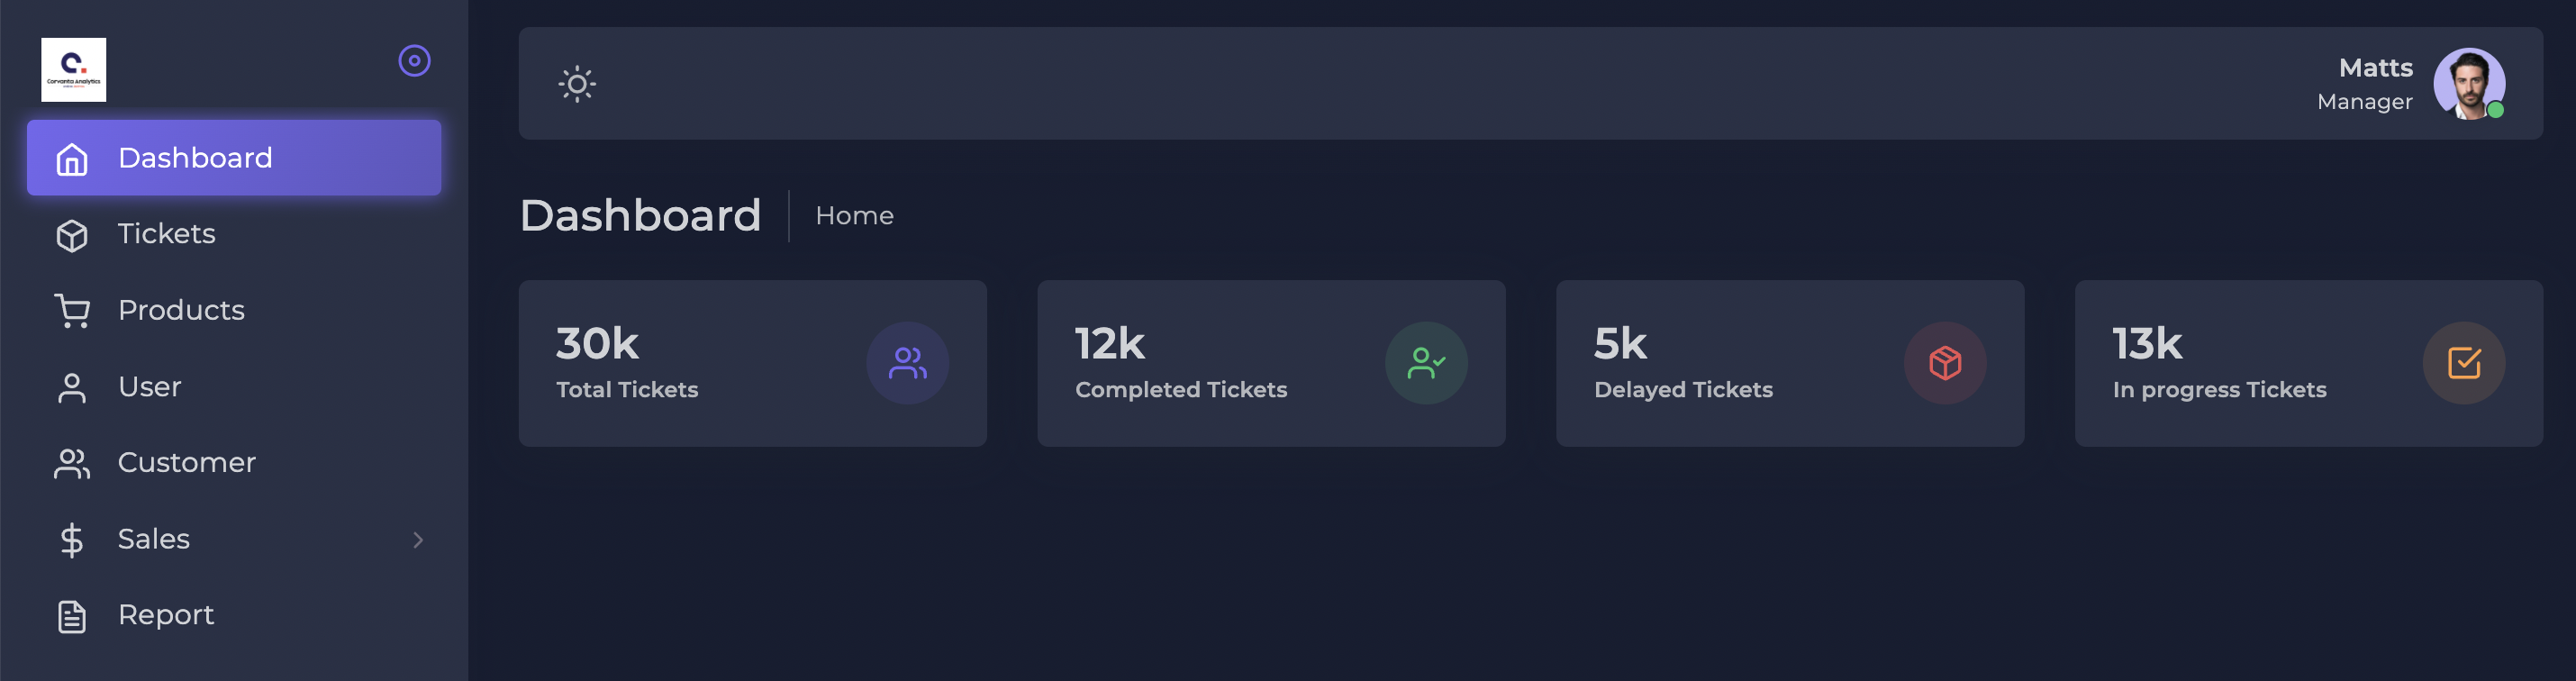This screenshot has width=2576, height=681.
Task: Click the User profile icon in sidebar
Action: click(71, 387)
